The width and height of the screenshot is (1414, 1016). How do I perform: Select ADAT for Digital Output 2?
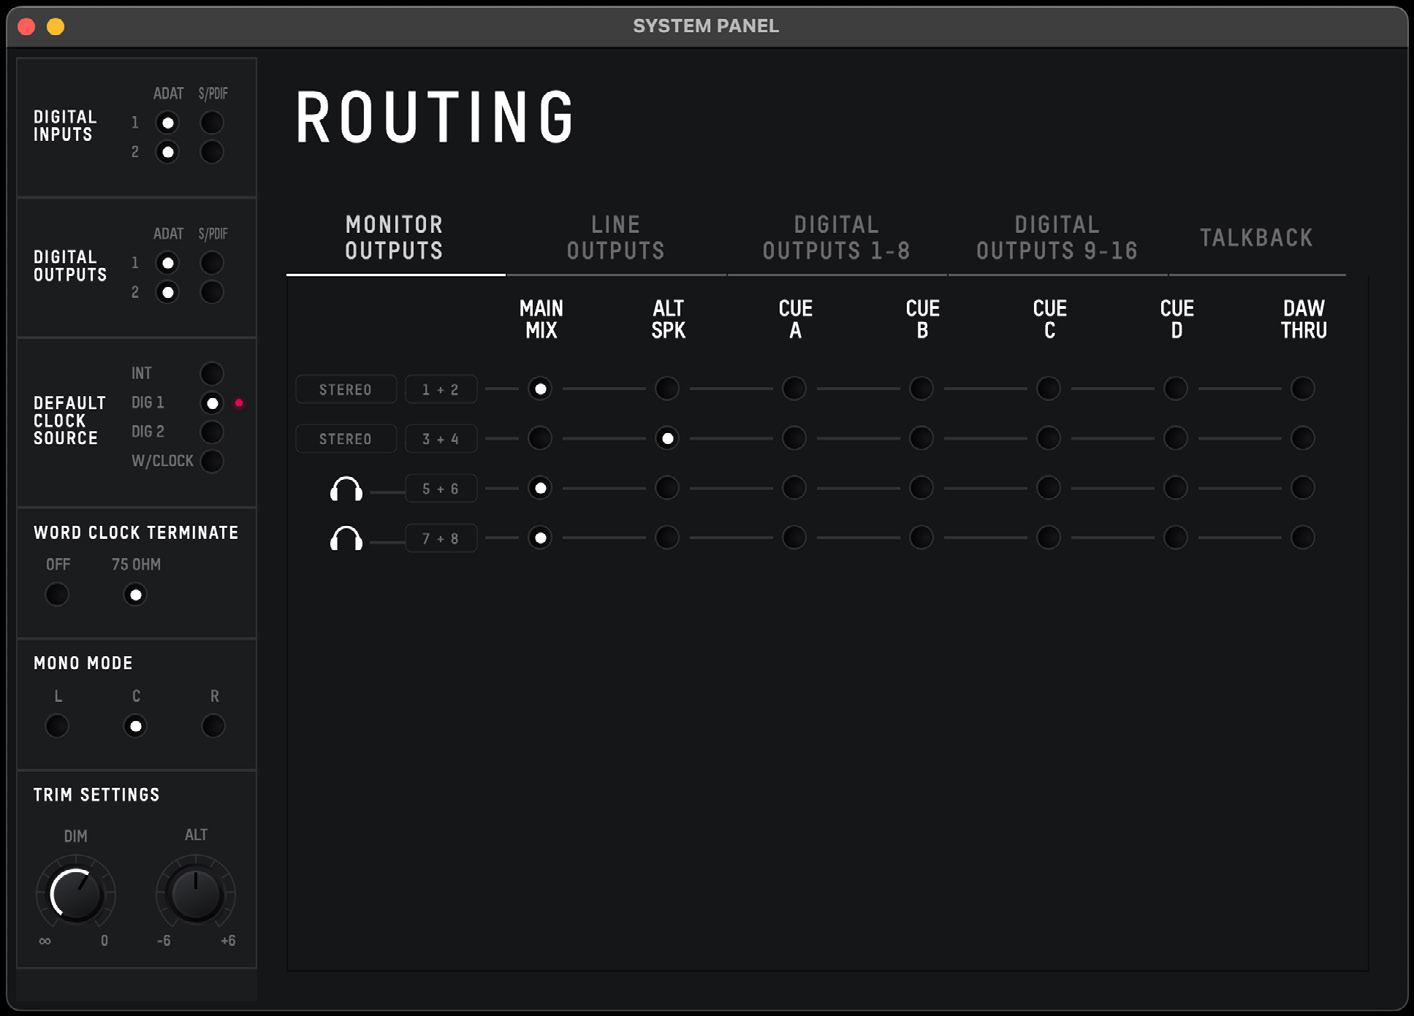click(167, 292)
